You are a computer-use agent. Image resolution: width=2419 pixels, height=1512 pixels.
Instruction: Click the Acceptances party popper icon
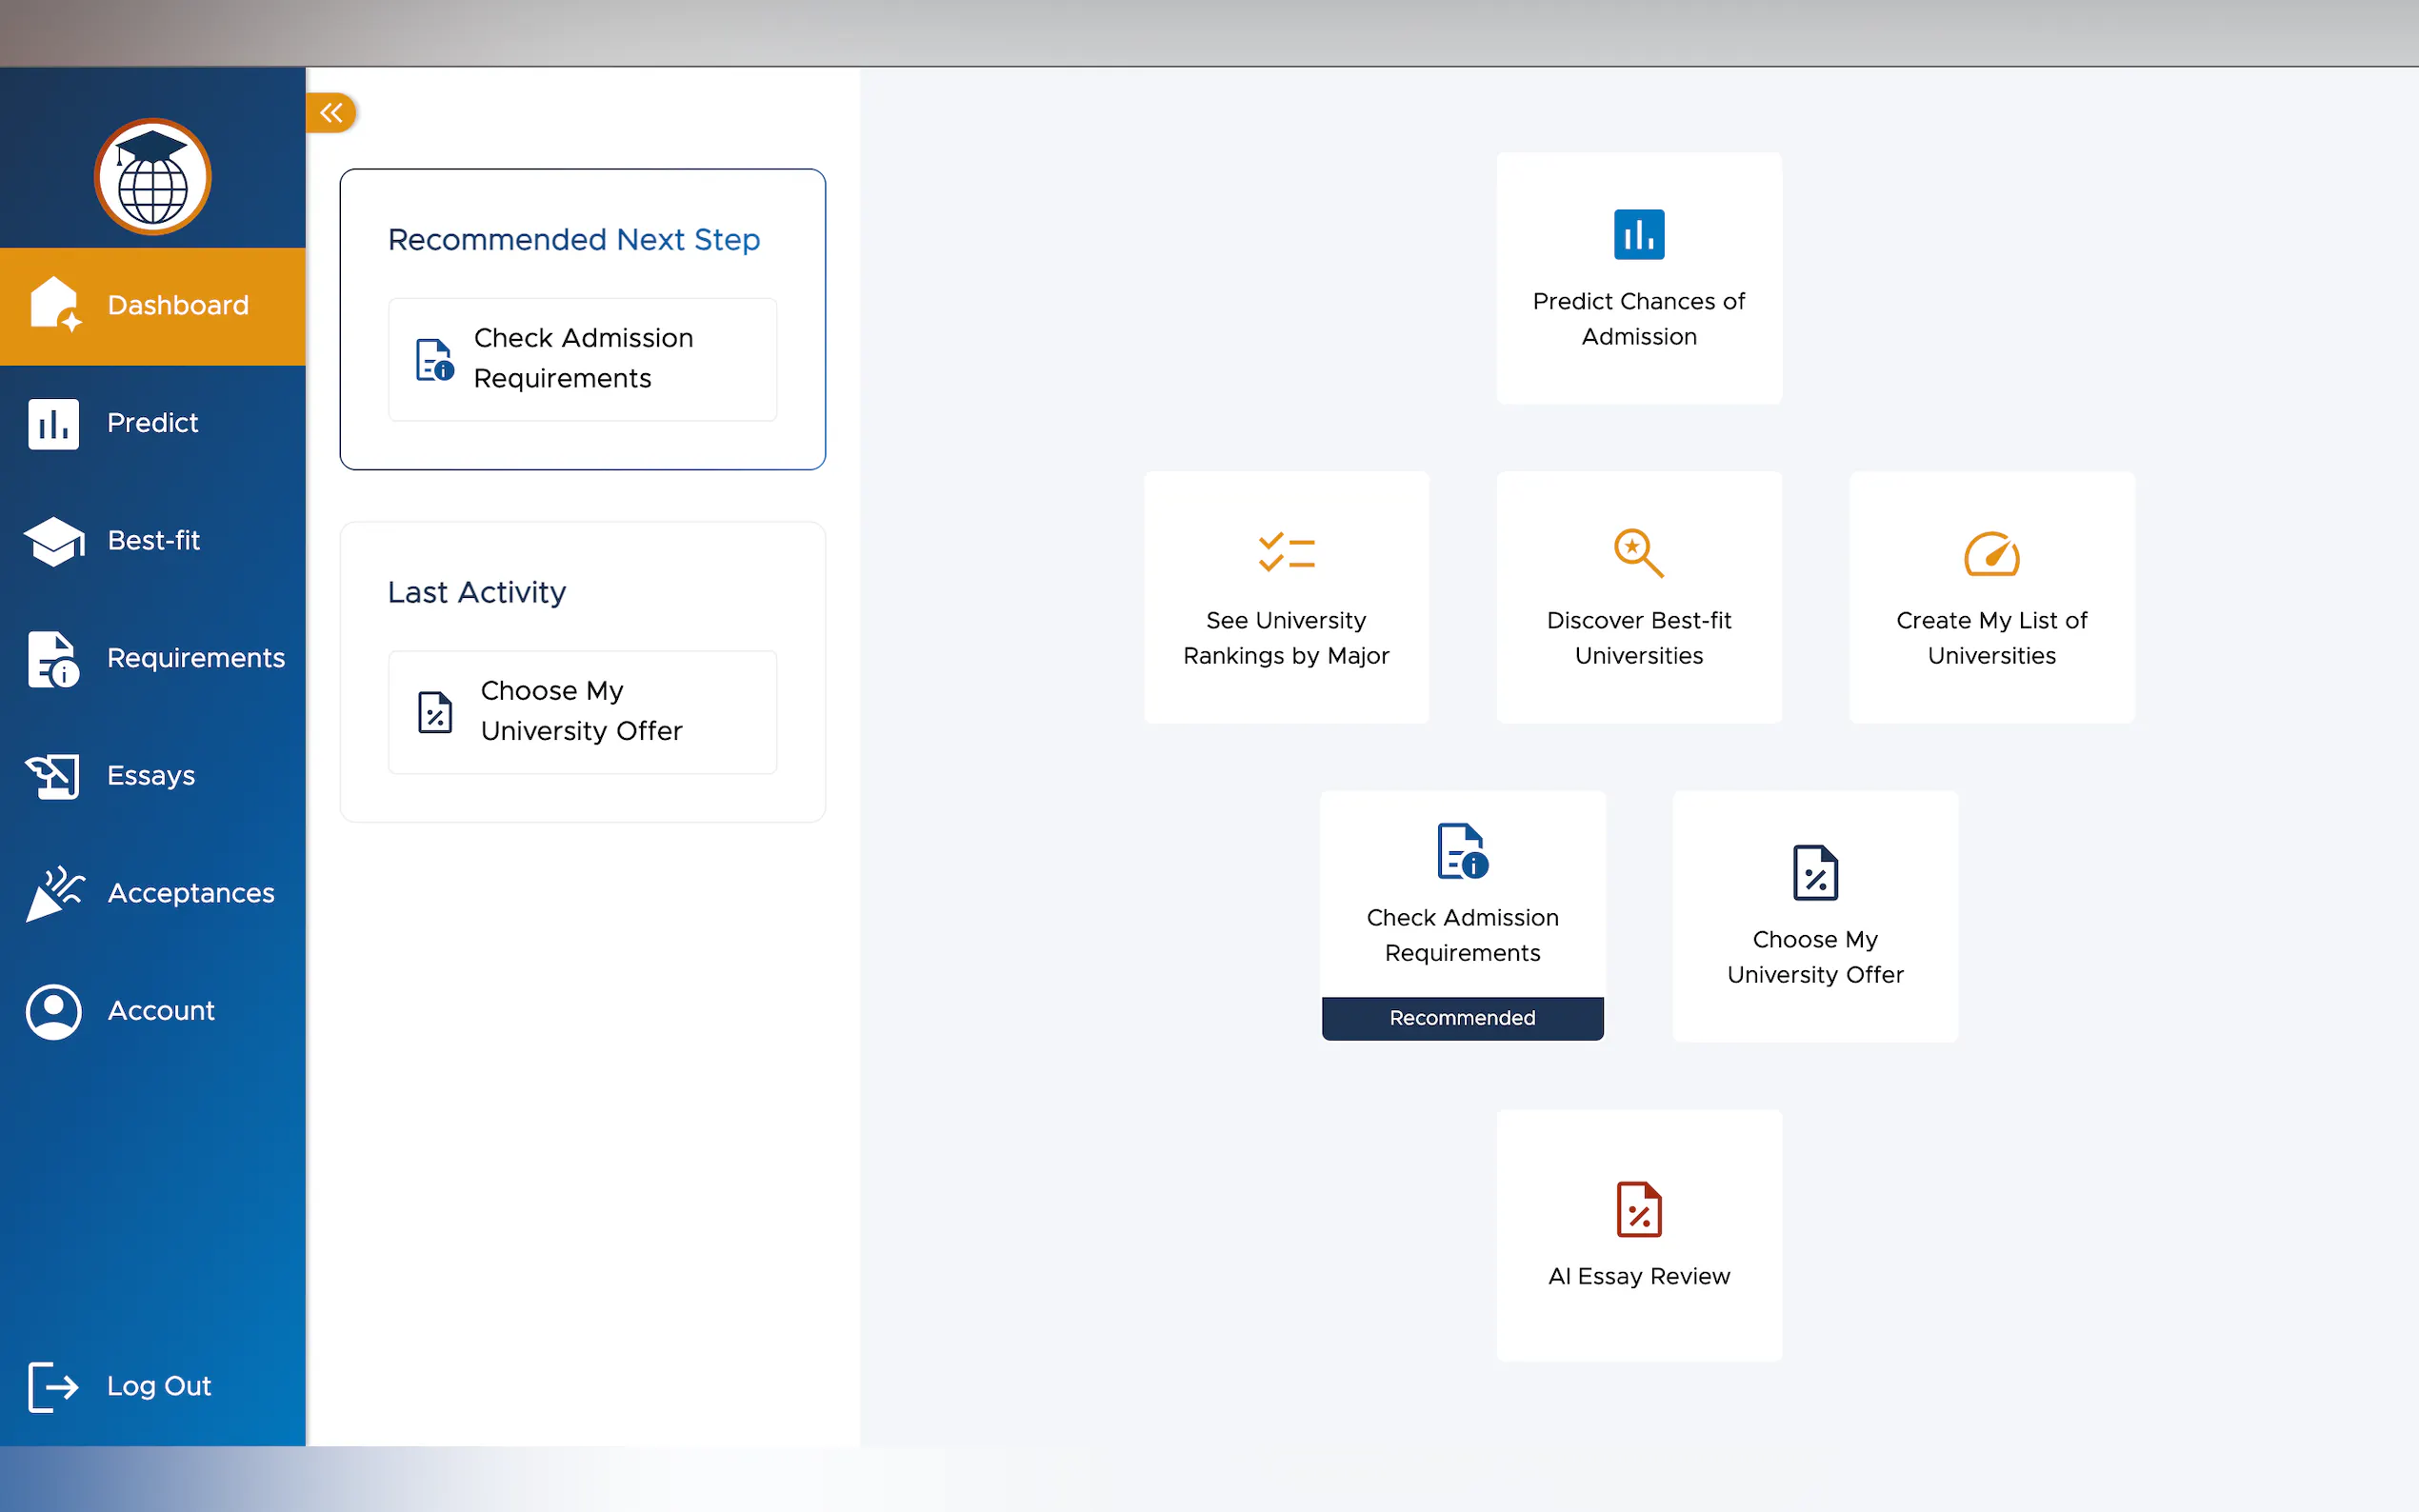click(54, 893)
